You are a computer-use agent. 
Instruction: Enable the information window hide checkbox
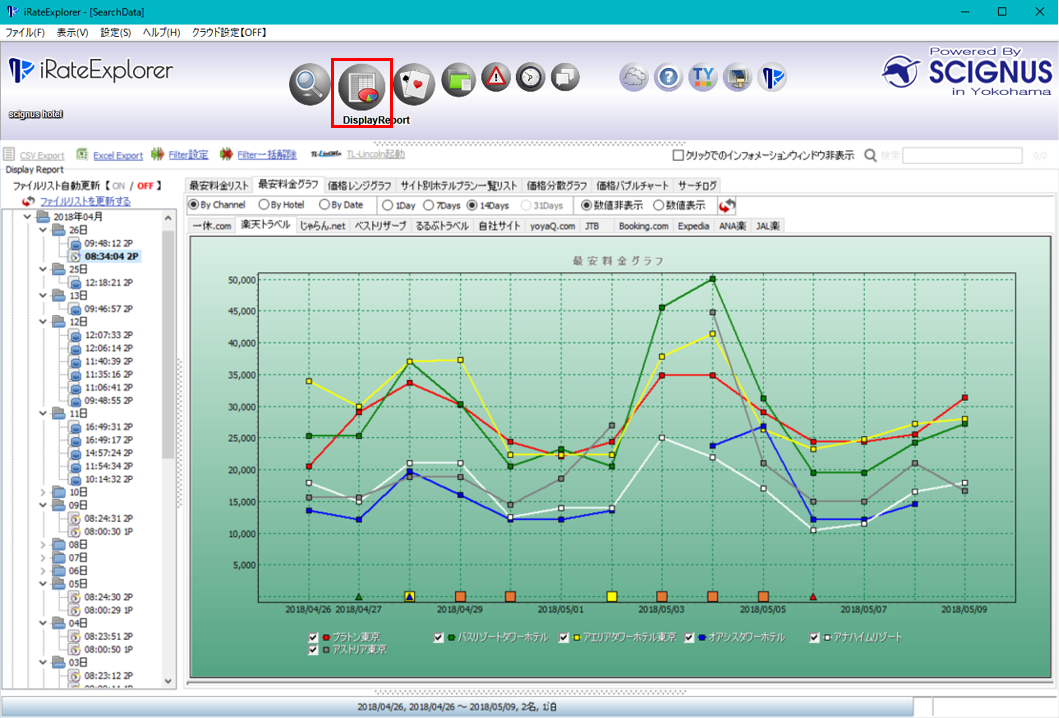pyautogui.click(x=678, y=155)
